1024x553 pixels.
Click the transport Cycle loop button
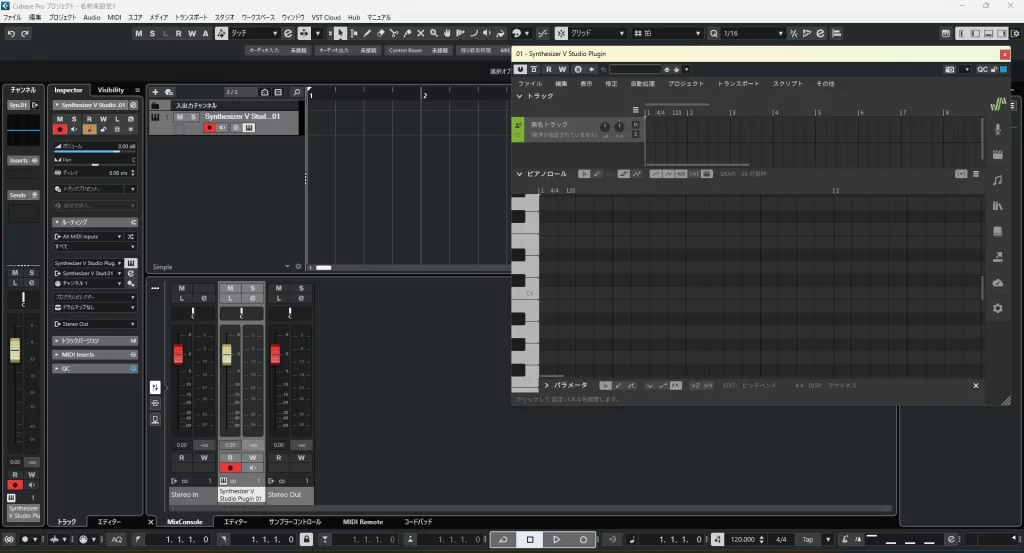tap(503, 539)
